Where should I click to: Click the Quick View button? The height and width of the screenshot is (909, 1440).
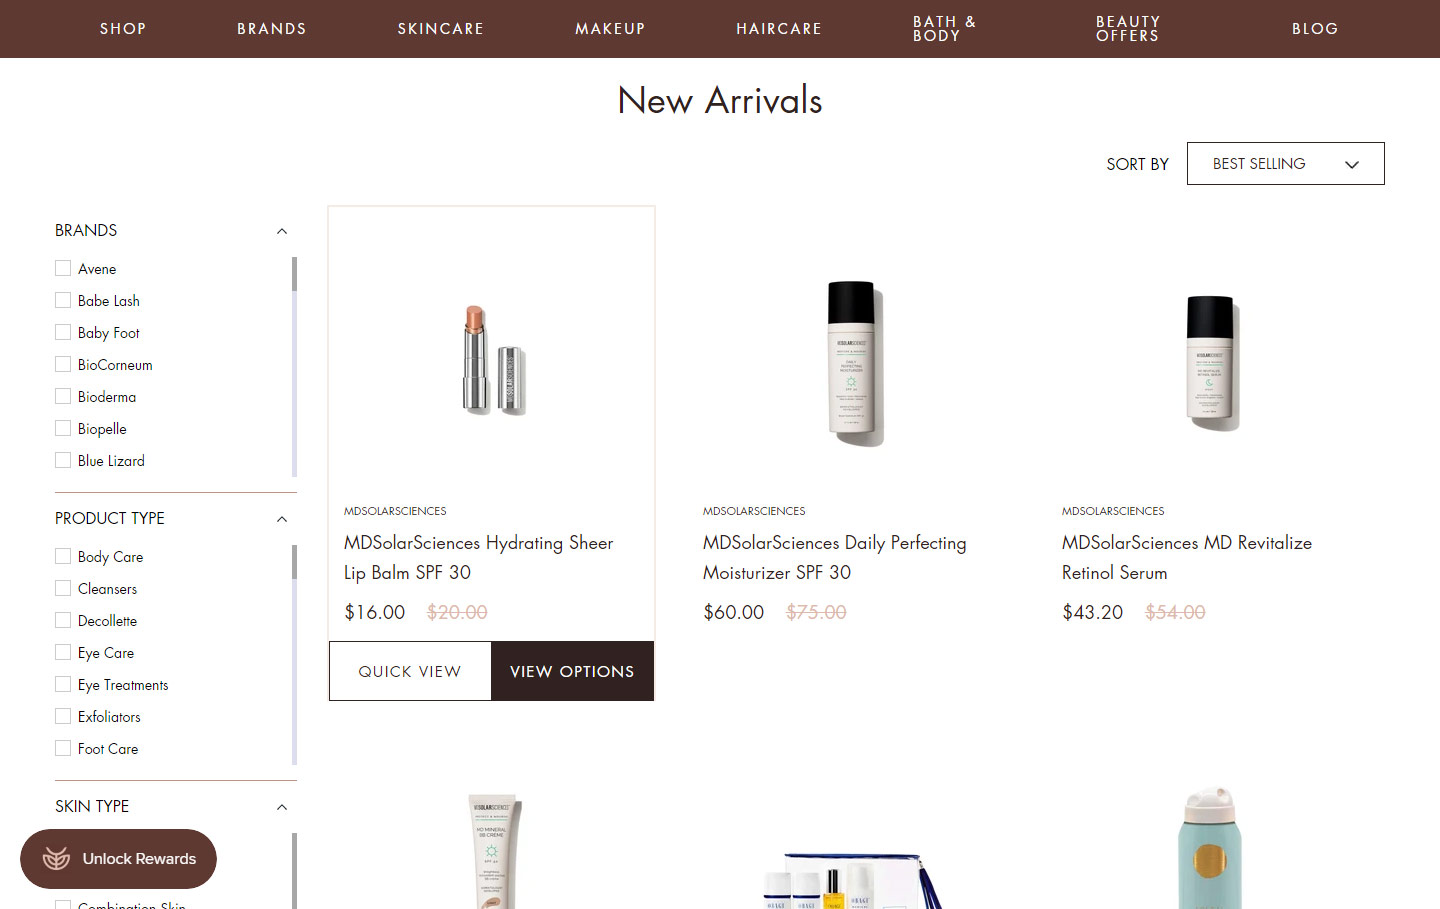pyautogui.click(x=410, y=671)
